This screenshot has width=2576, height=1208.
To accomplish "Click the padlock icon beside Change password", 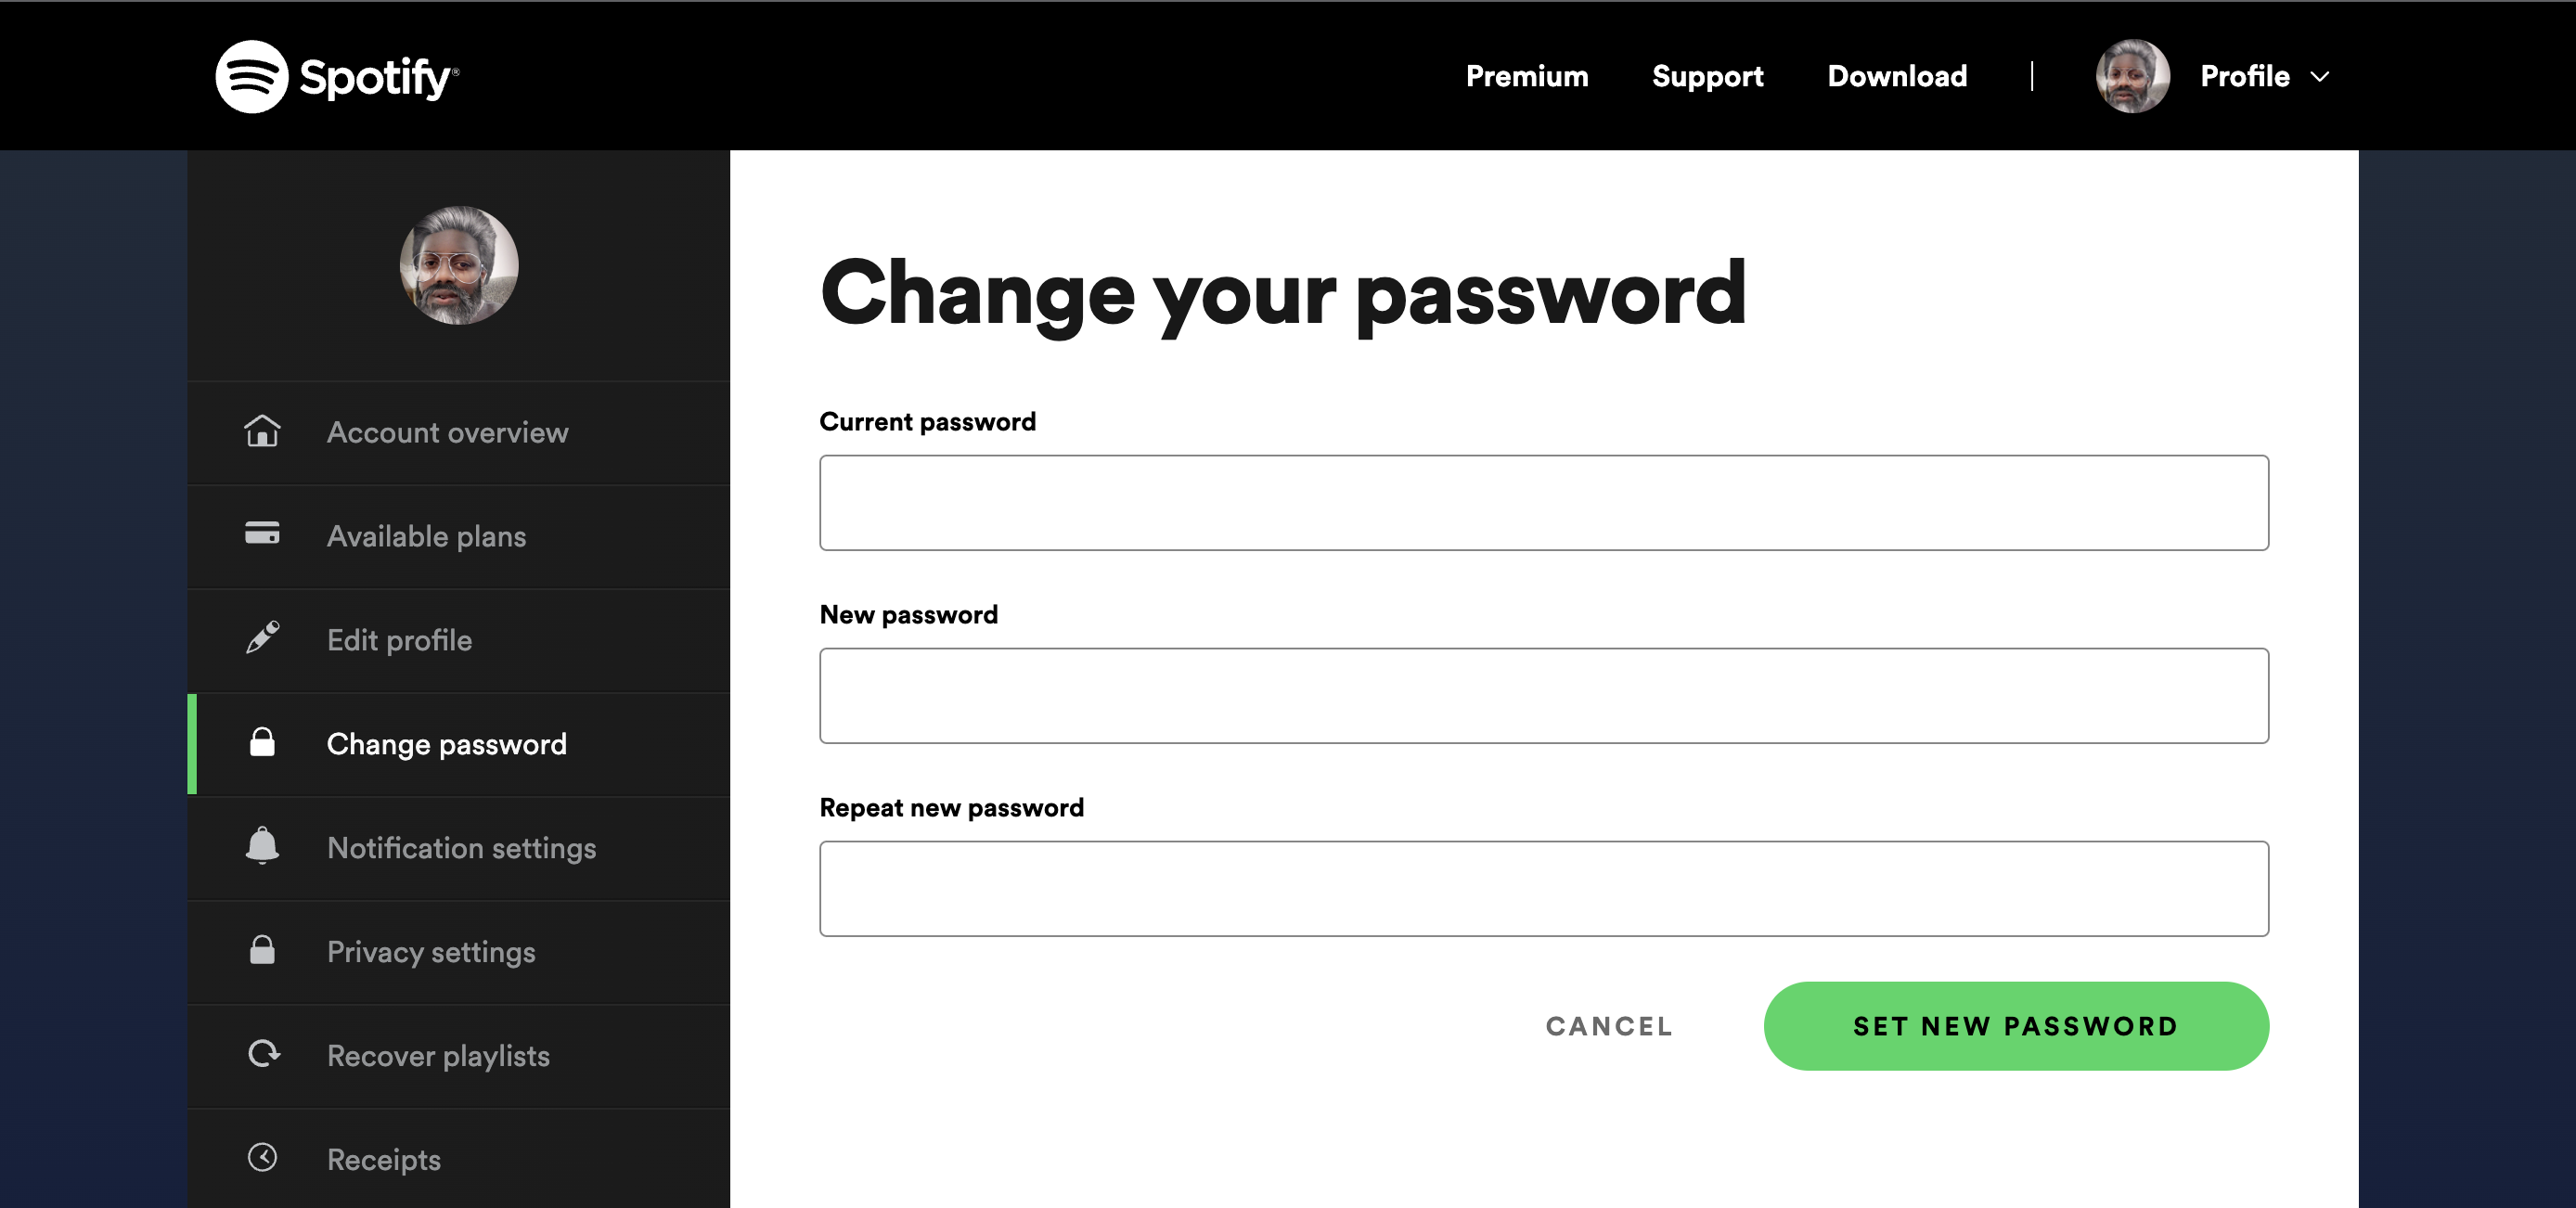I will coord(262,742).
